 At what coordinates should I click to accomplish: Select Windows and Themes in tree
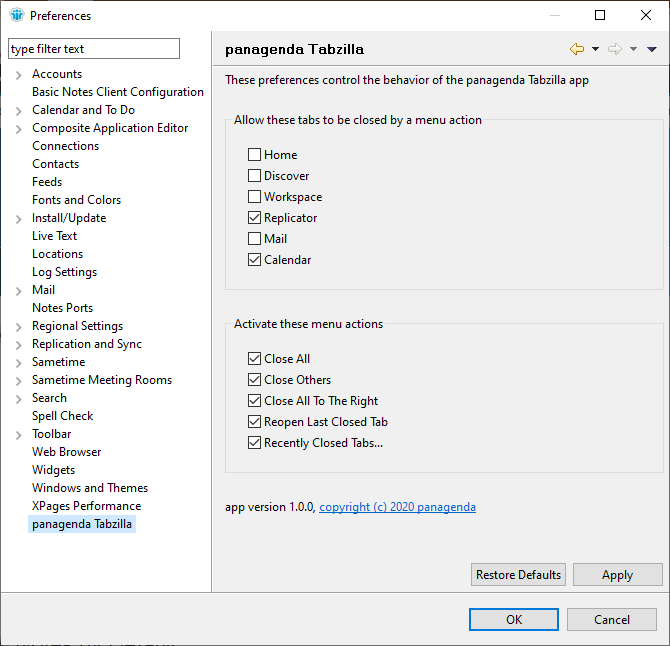pyautogui.click(x=89, y=488)
